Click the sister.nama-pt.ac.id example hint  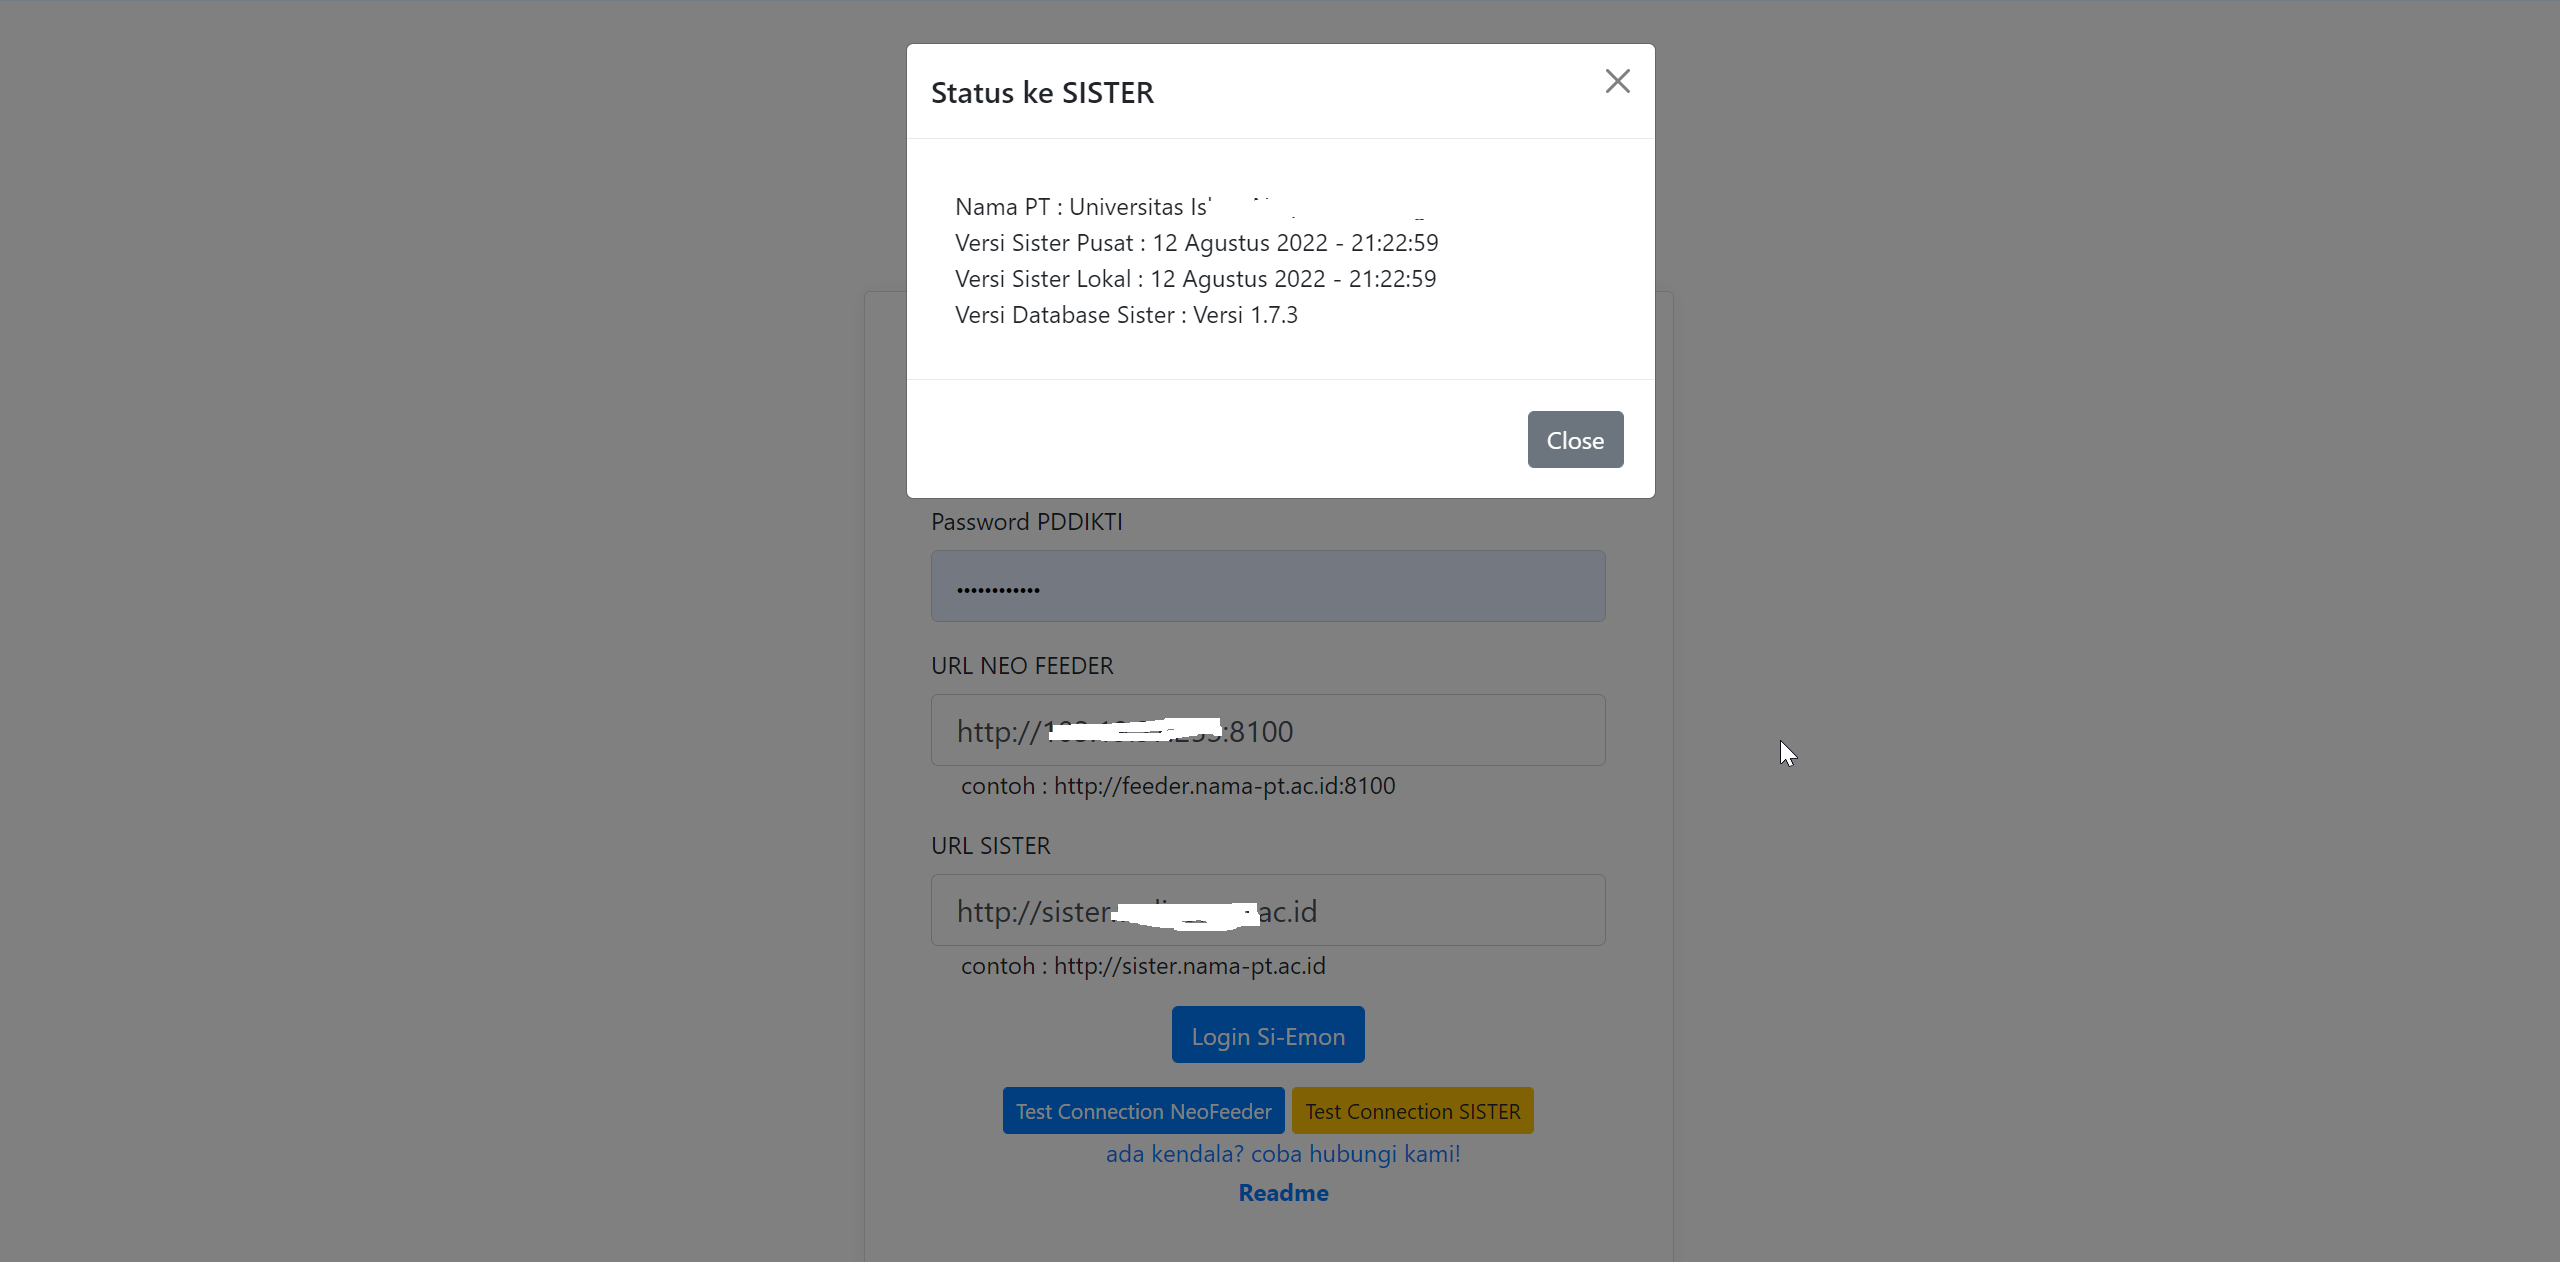click(x=1188, y=966)
